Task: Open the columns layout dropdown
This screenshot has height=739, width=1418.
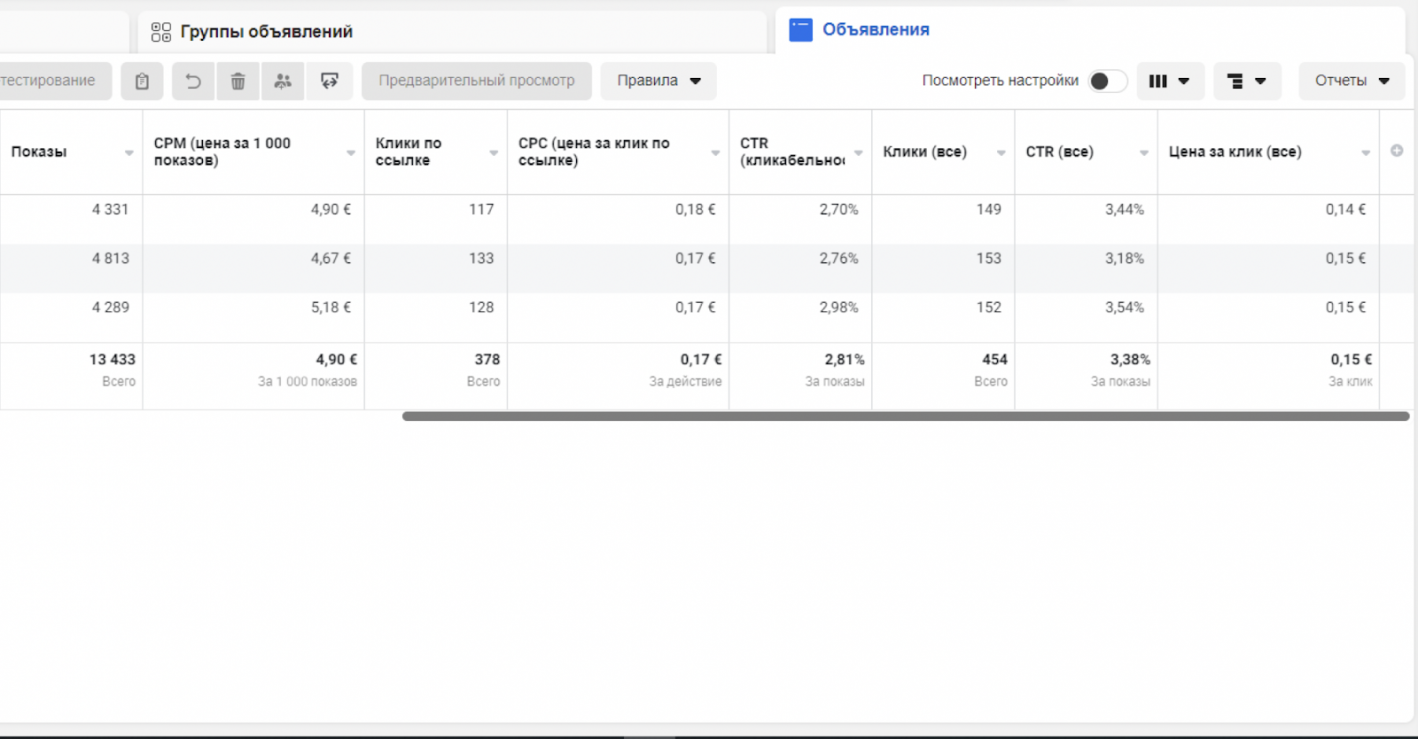Action: coord(1170,81)
